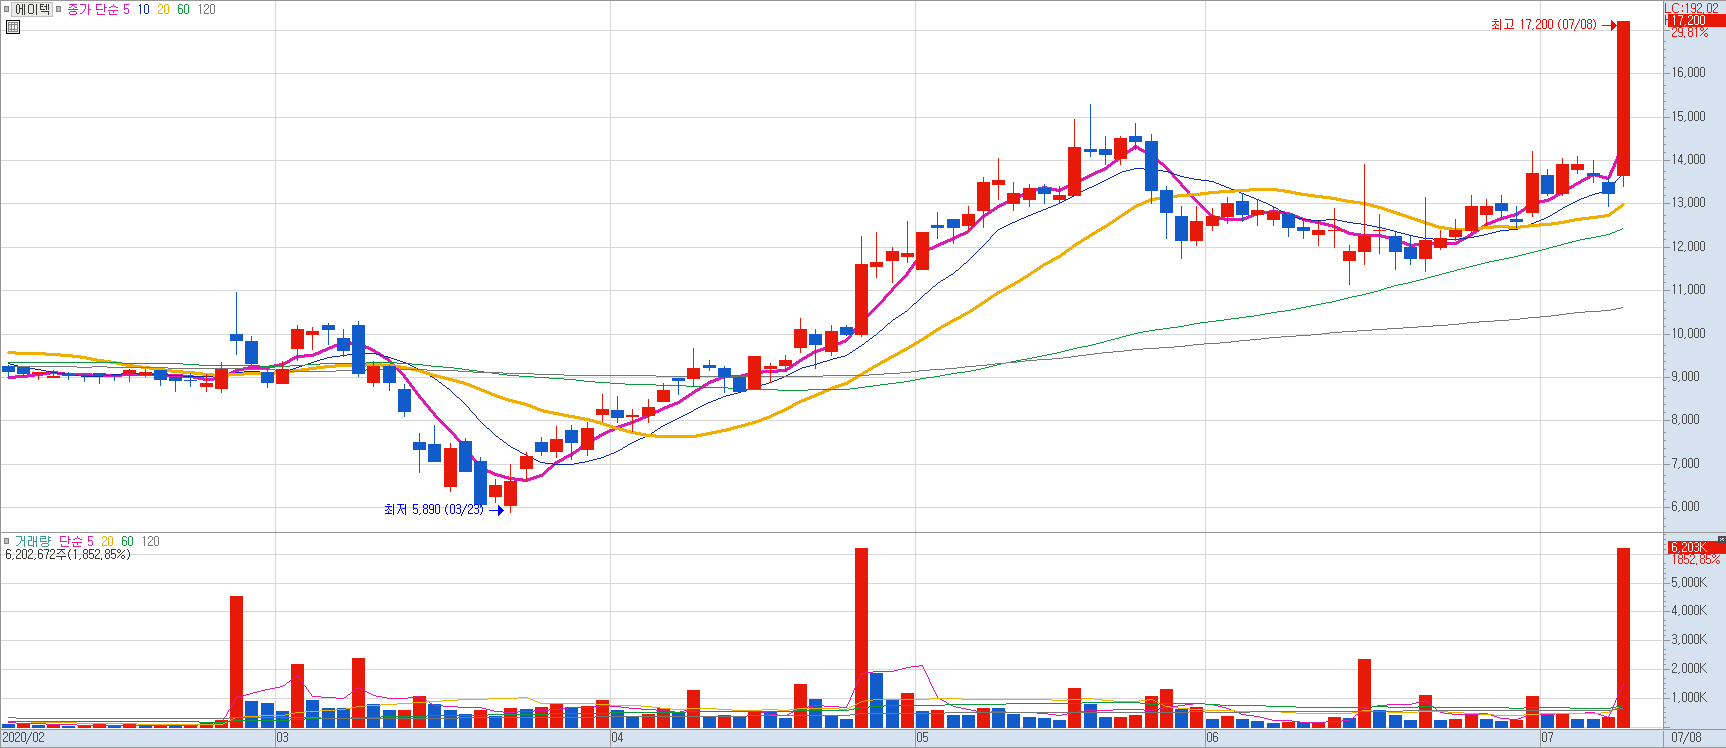1726x748 pixels.
Task: Click the 15,000 price axis label
Action: (1688, 116)
